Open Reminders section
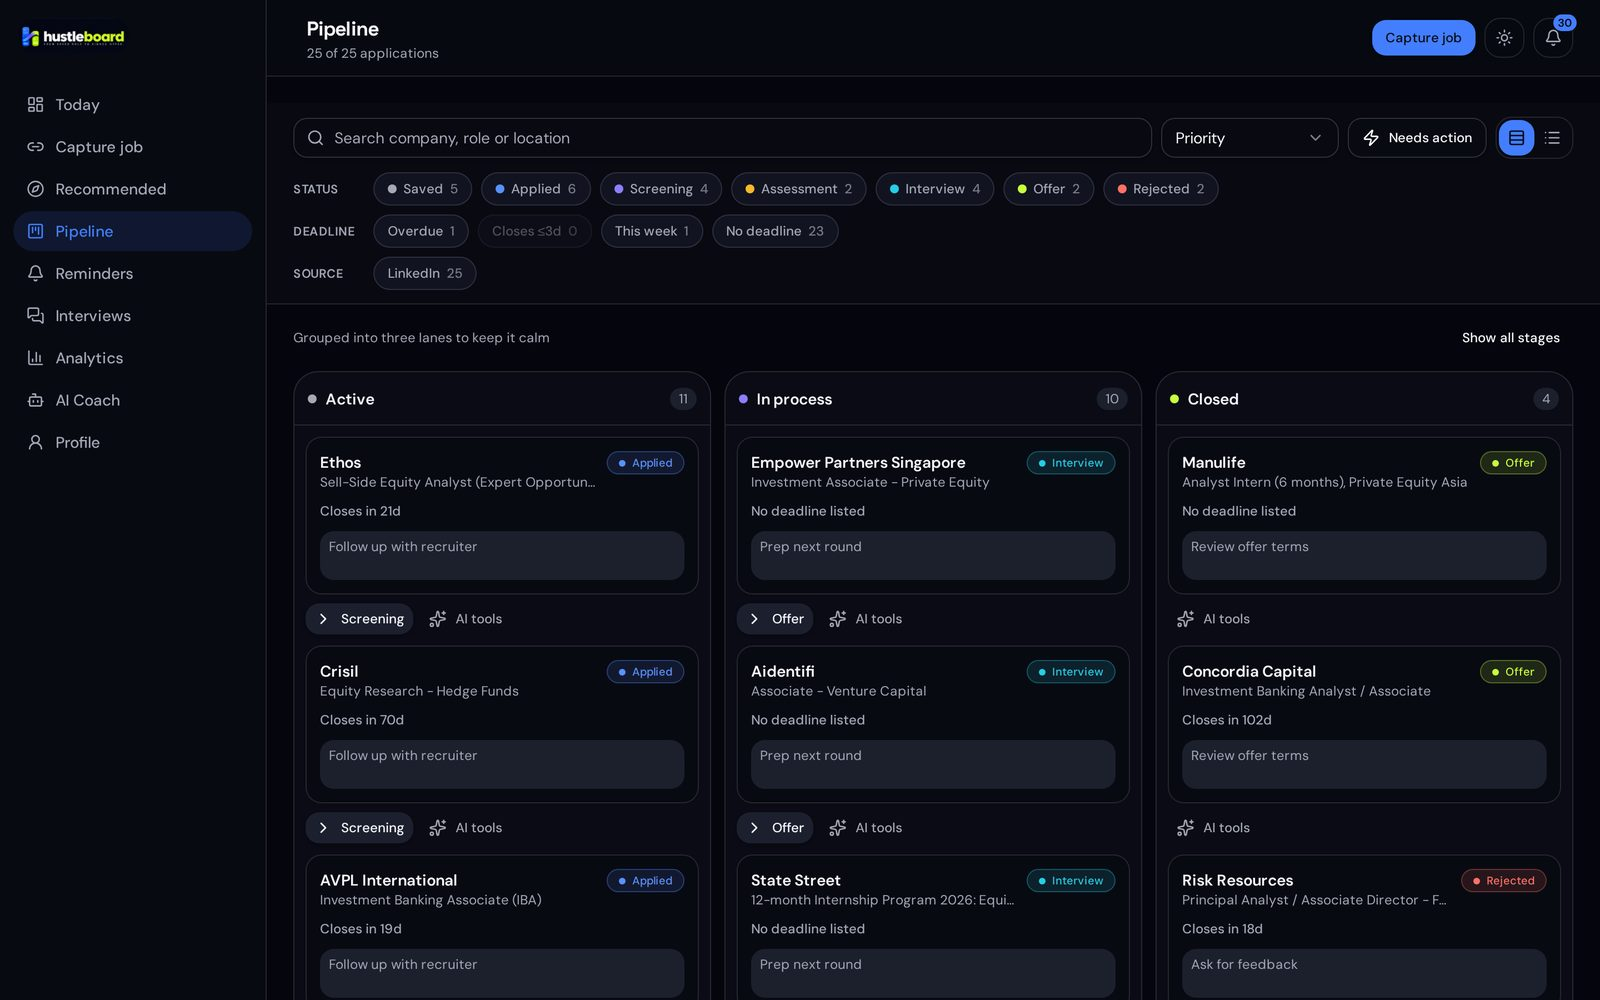The width and height of the screenshot is (1600, 1000). [132, 273]
